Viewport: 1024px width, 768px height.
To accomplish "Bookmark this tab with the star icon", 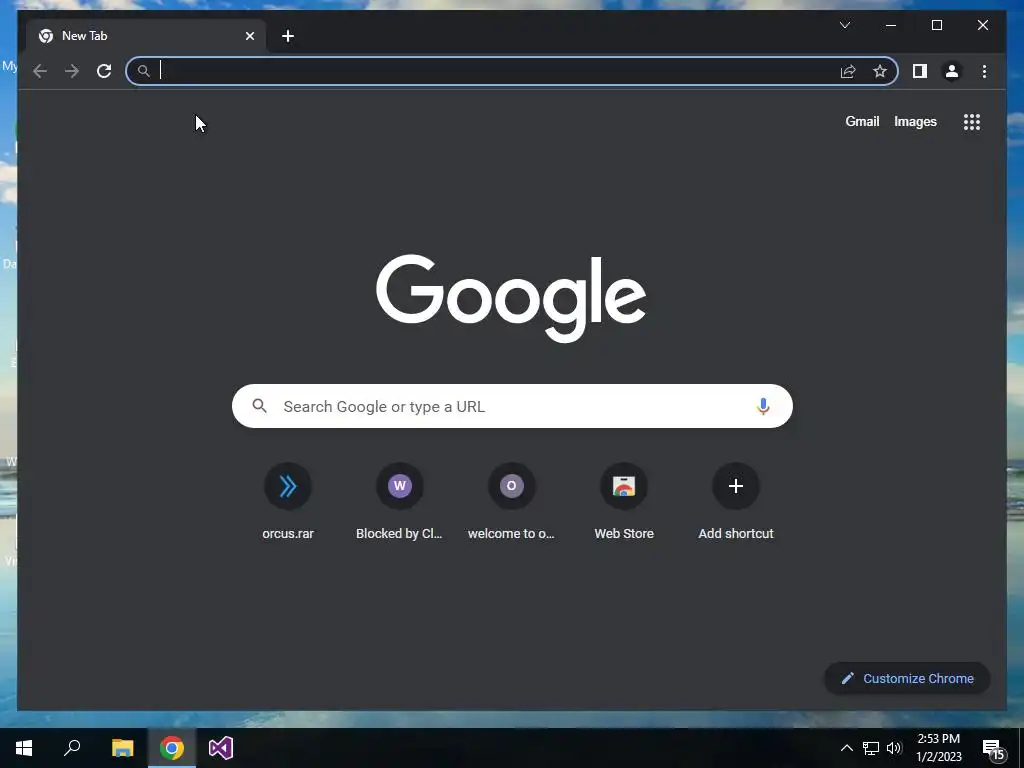I will coord(880,71).
